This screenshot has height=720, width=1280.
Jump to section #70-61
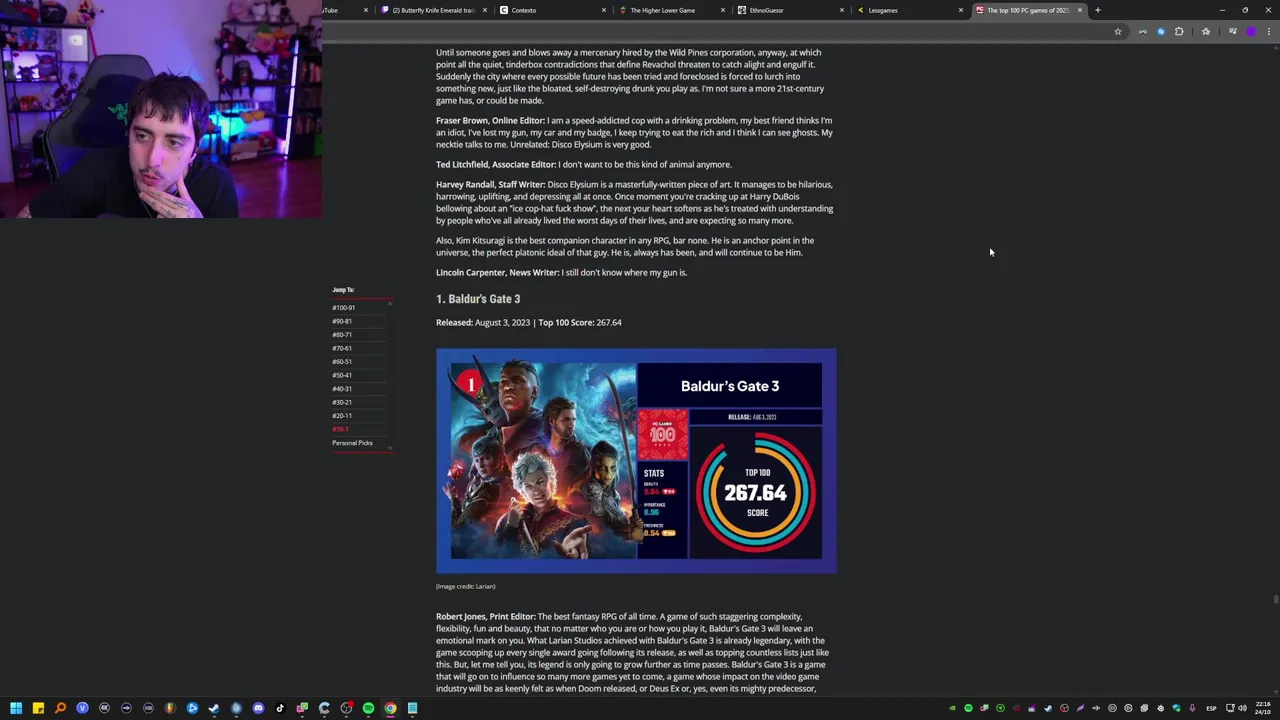342,348
